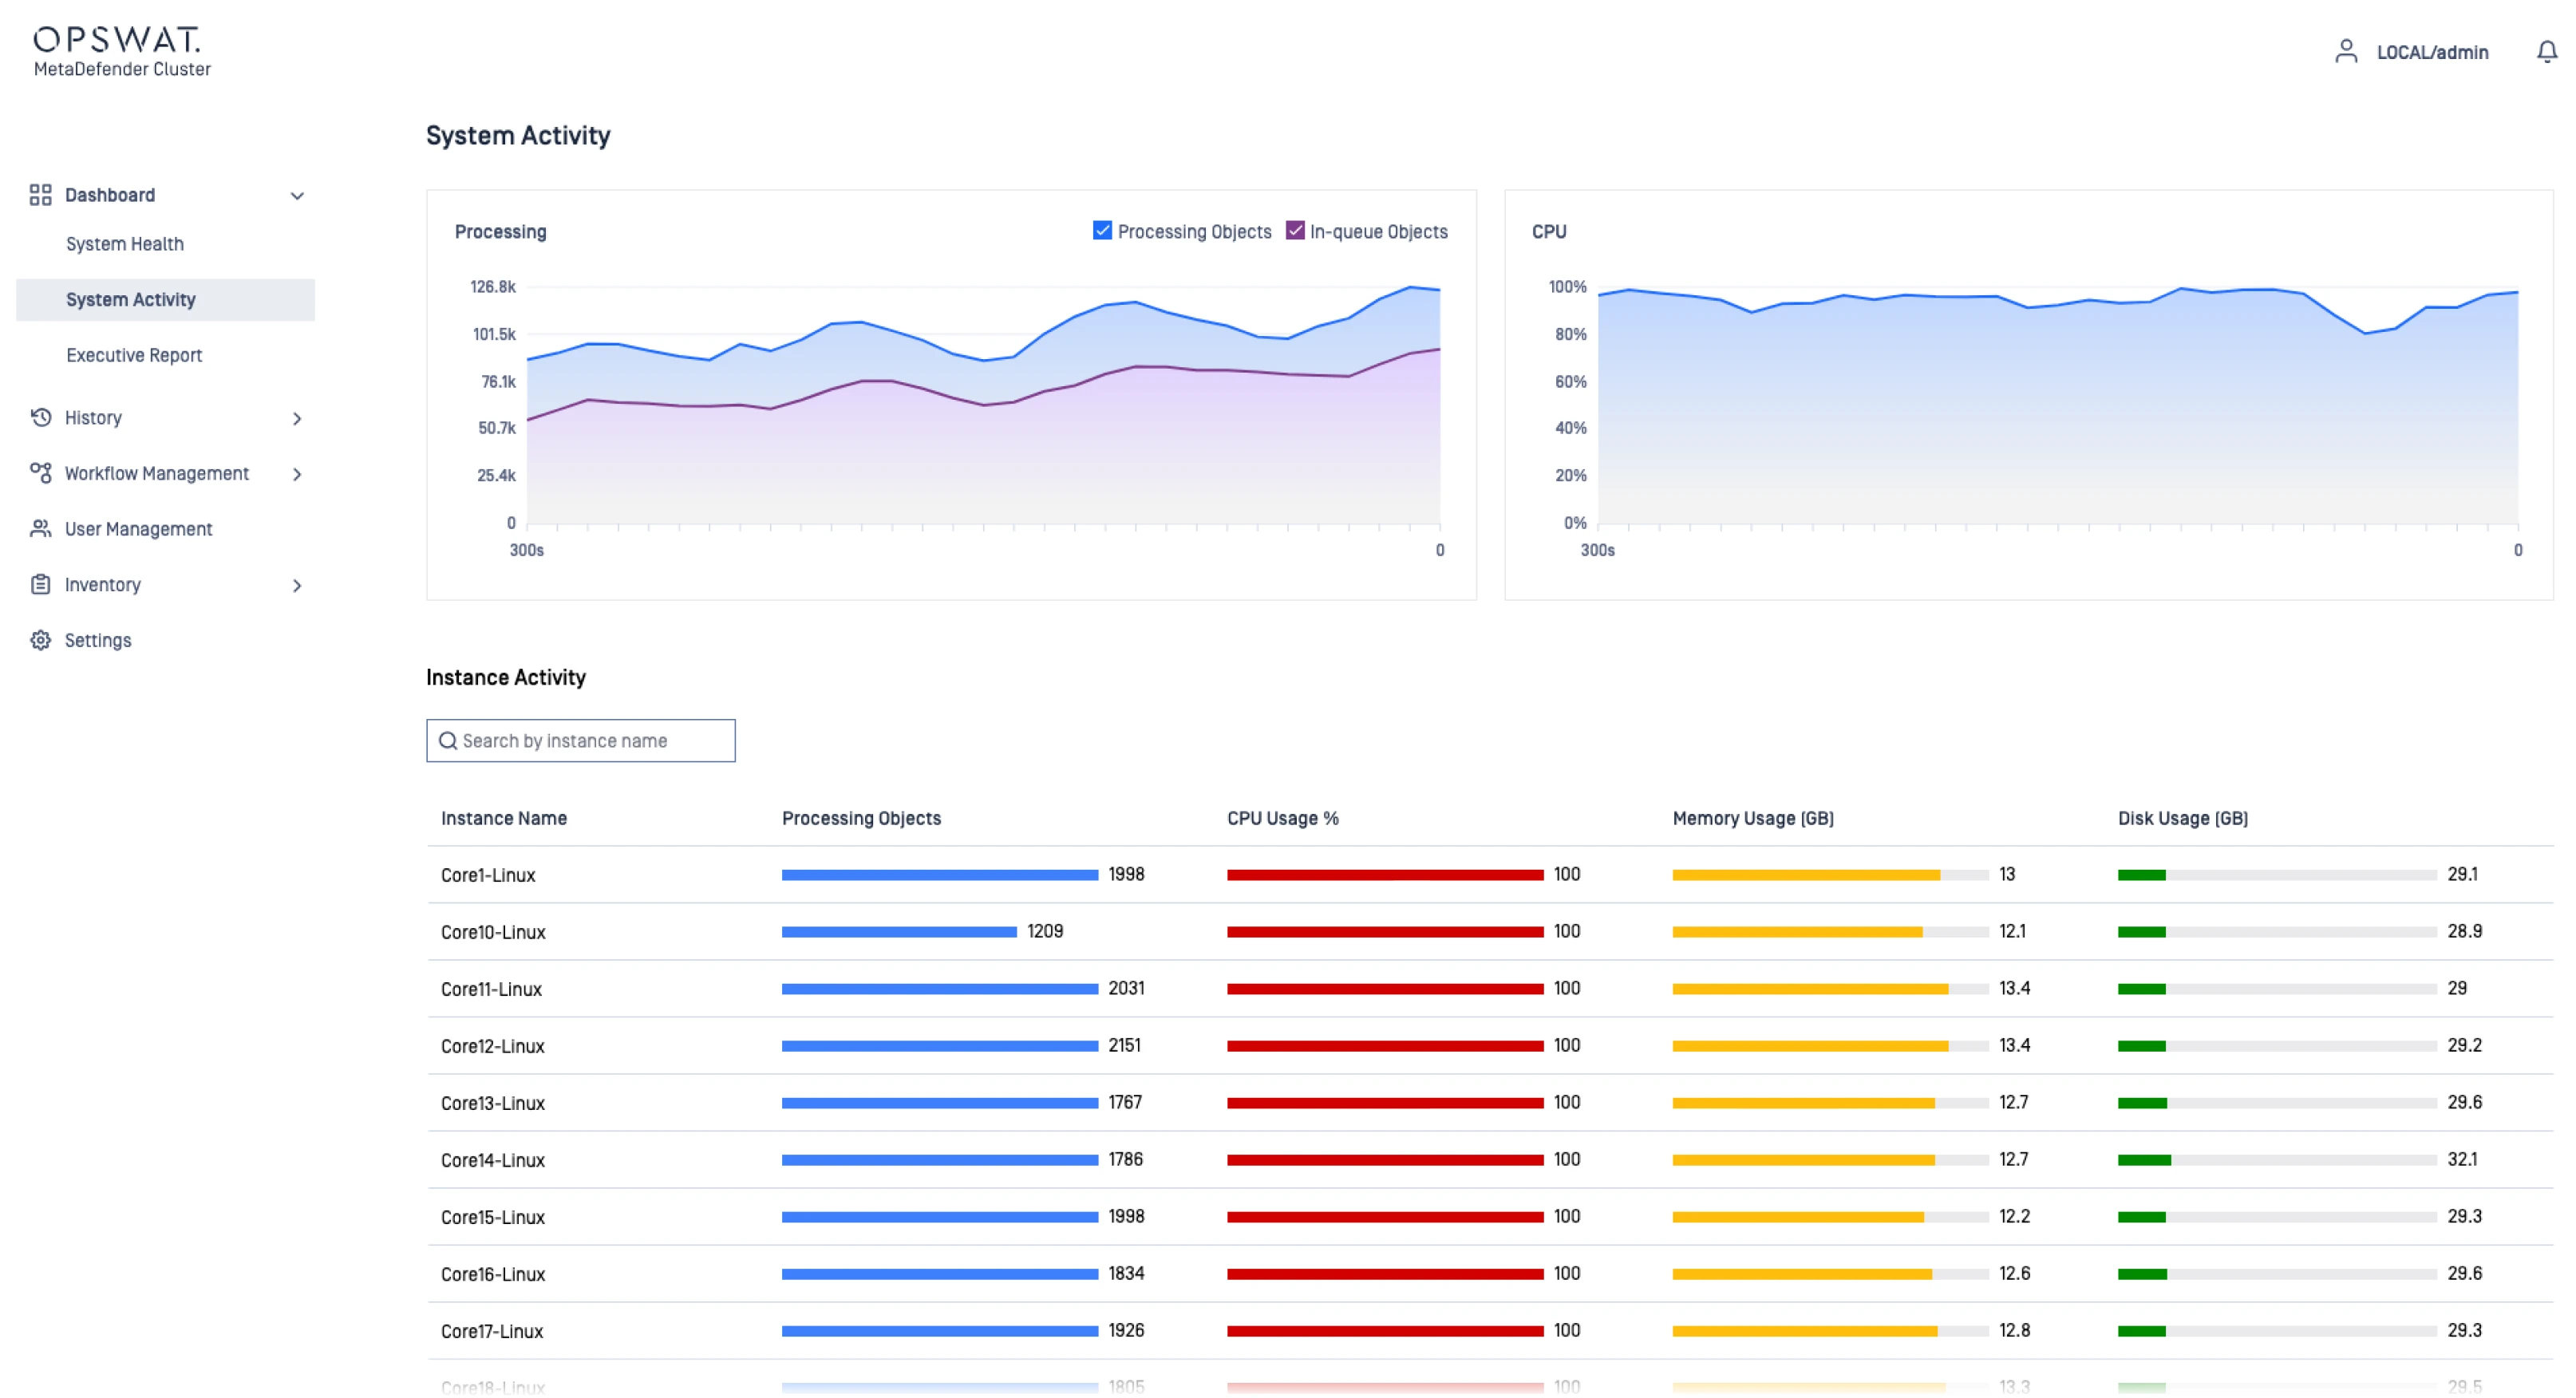
Task: Expand the Inventory submenu arrow
Action: tap(297, 586)
